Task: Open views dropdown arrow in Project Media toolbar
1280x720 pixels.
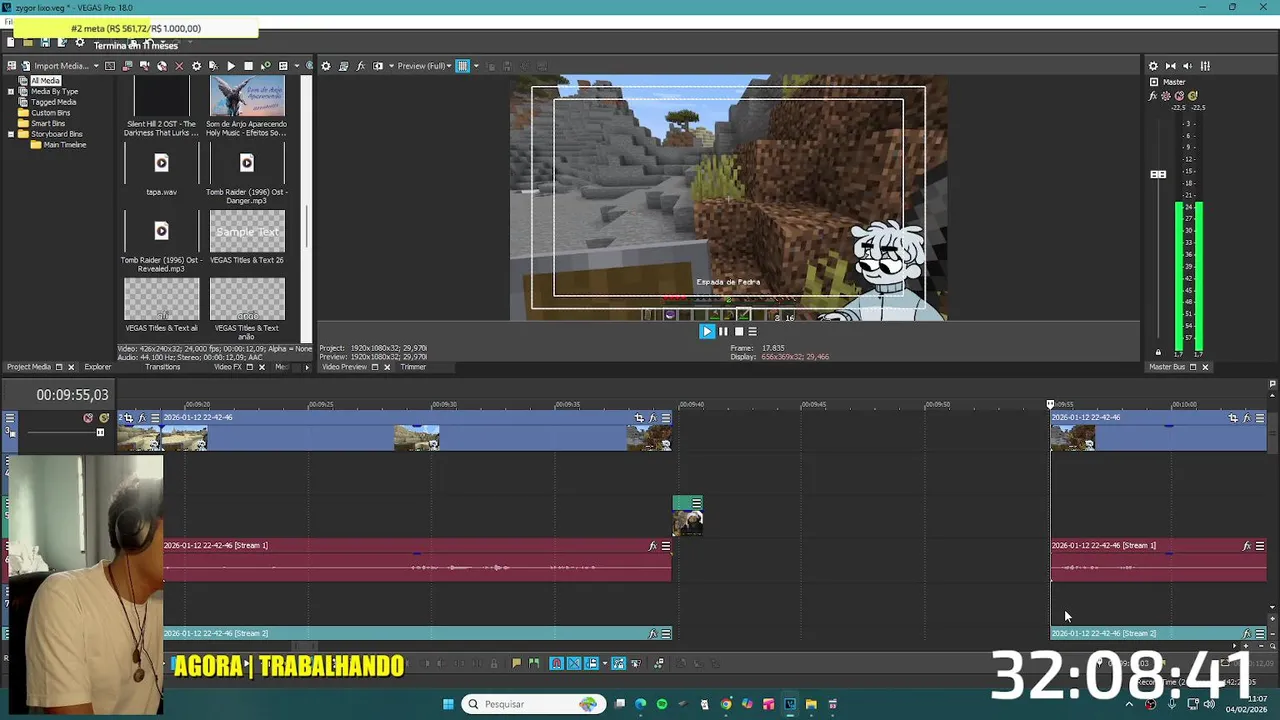Action: point(296,66)
